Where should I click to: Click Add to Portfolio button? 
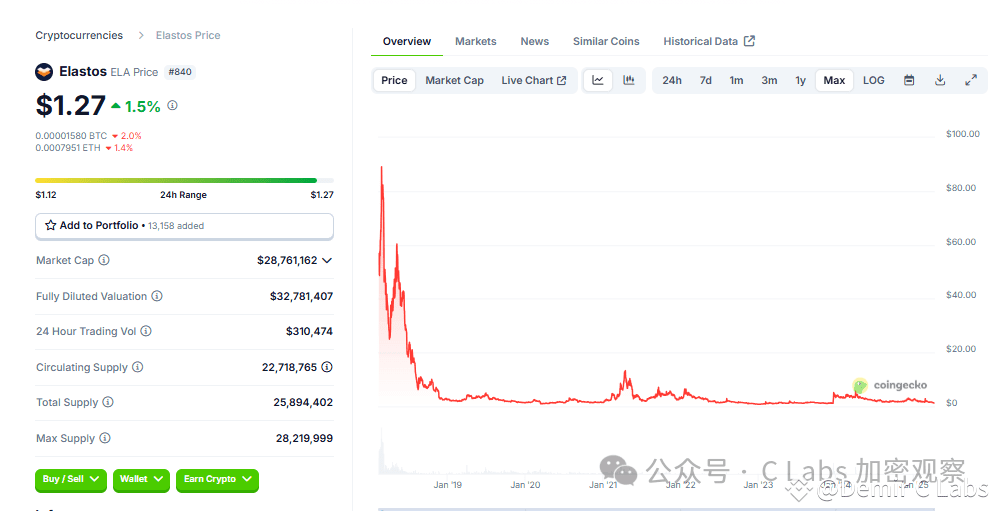pyautogui.click(x=184, y=226)
